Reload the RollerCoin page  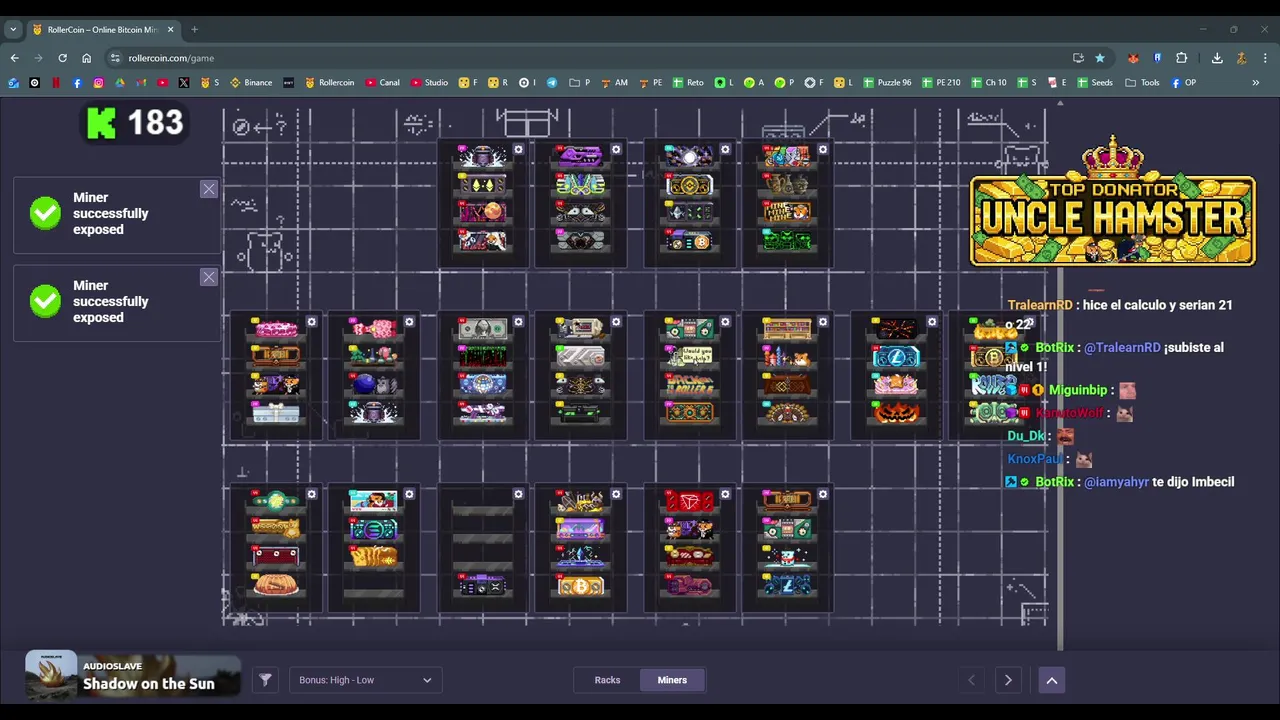[x=62, y=58]
